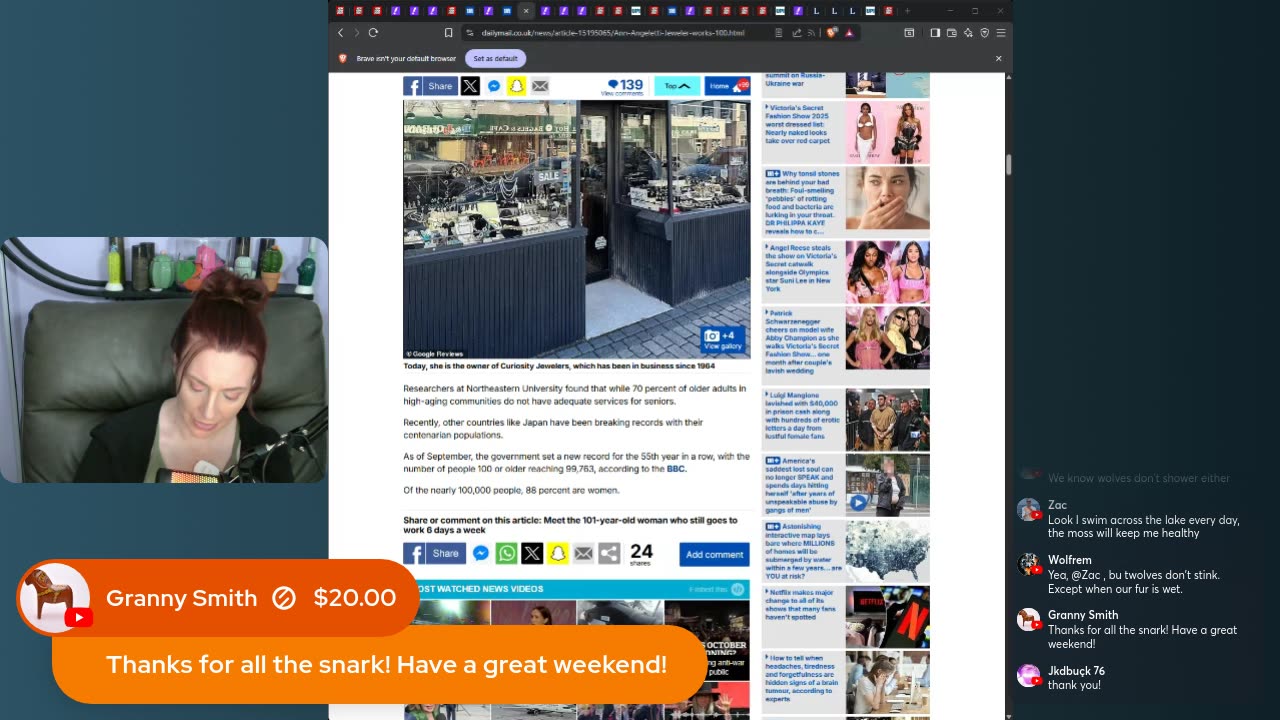Open reader mode icon in address bar
Viewport: 1280px width, 720px height.
778,33
